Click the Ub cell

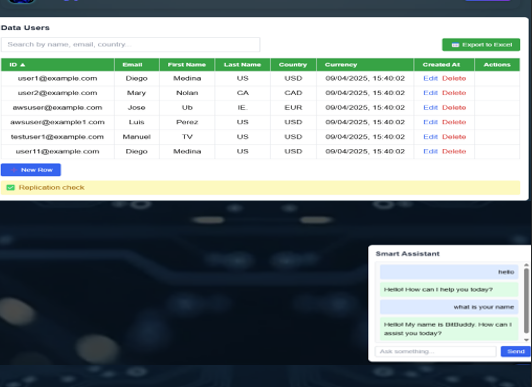point(187,108)
